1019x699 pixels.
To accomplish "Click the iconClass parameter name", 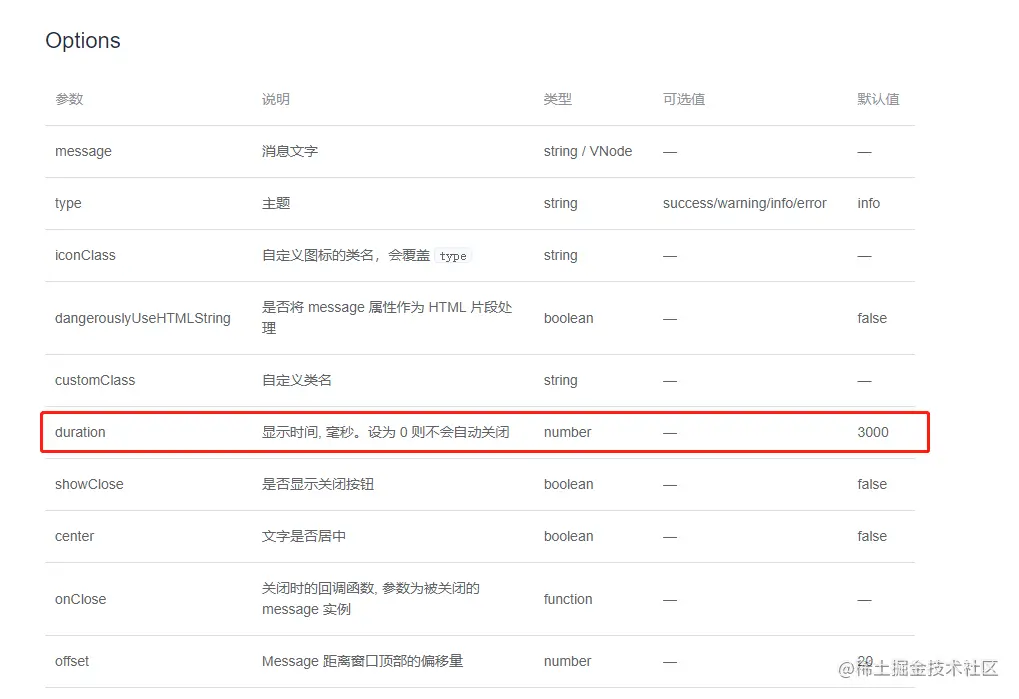I will (85, 255).
